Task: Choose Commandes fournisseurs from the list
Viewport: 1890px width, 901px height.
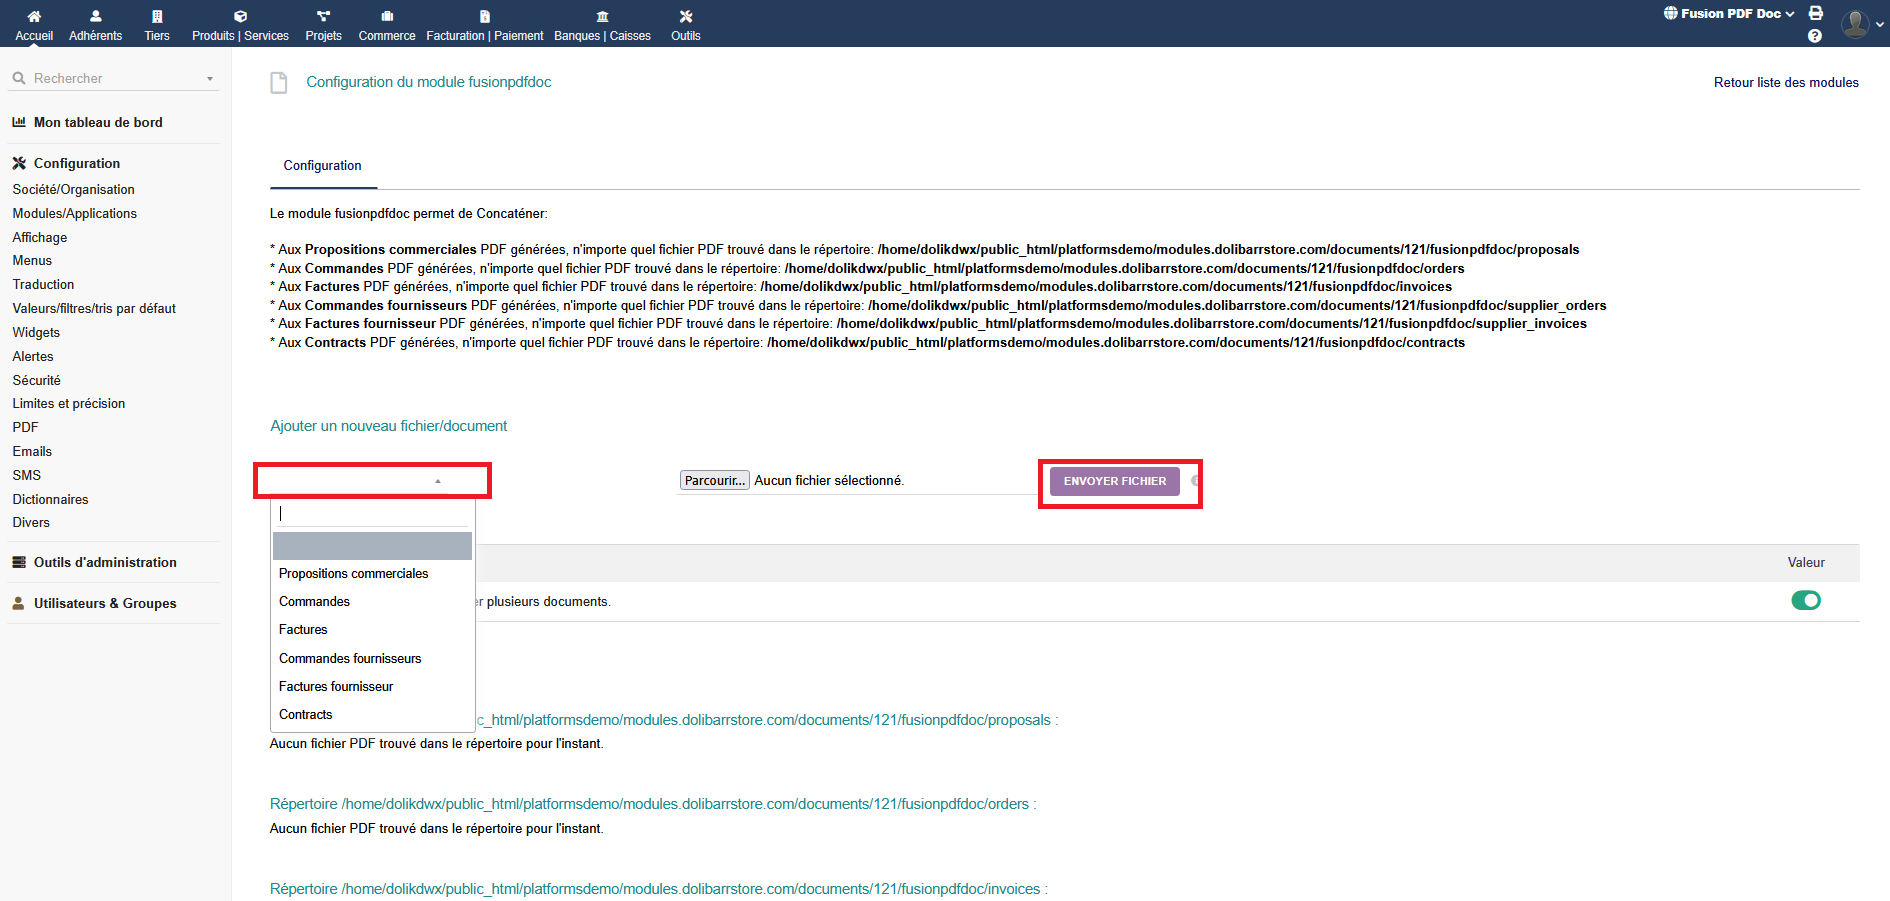Action: pos(350,659)
